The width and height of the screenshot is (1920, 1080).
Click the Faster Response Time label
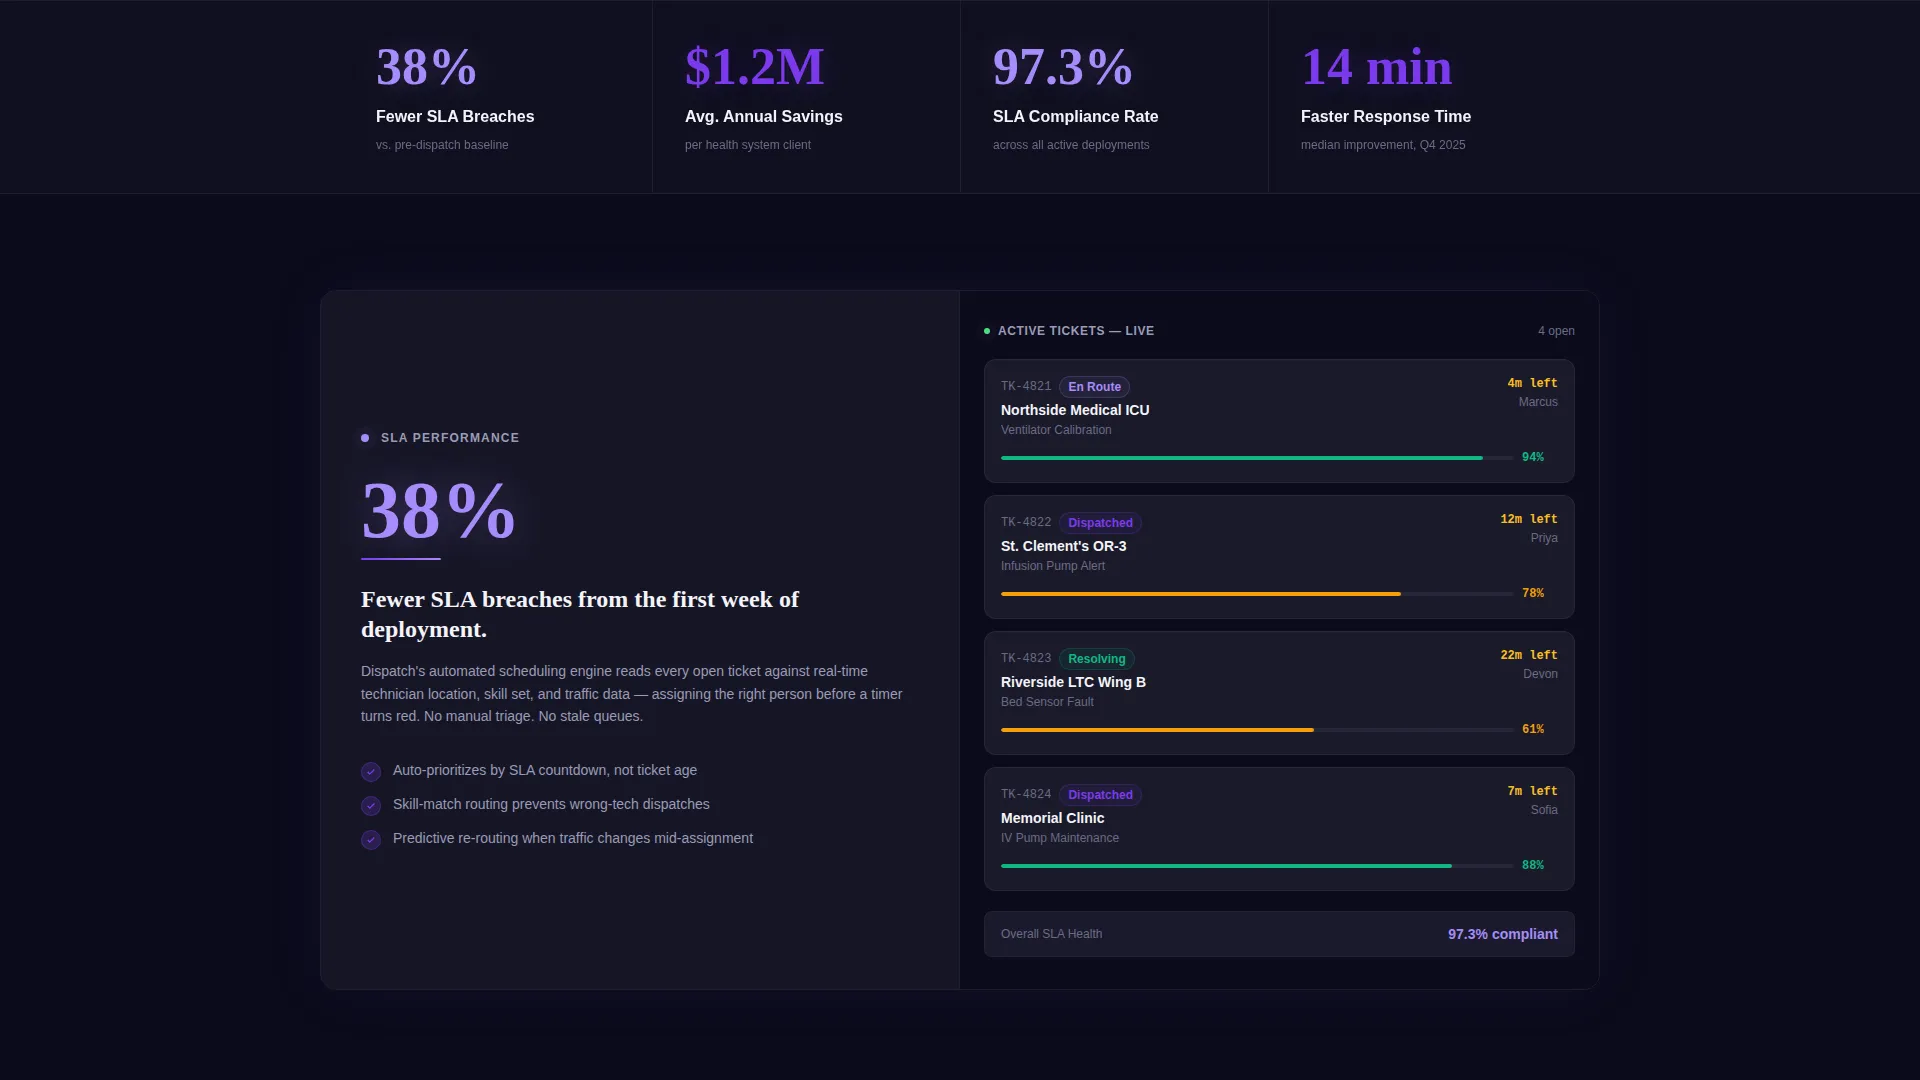(1385, 117)
